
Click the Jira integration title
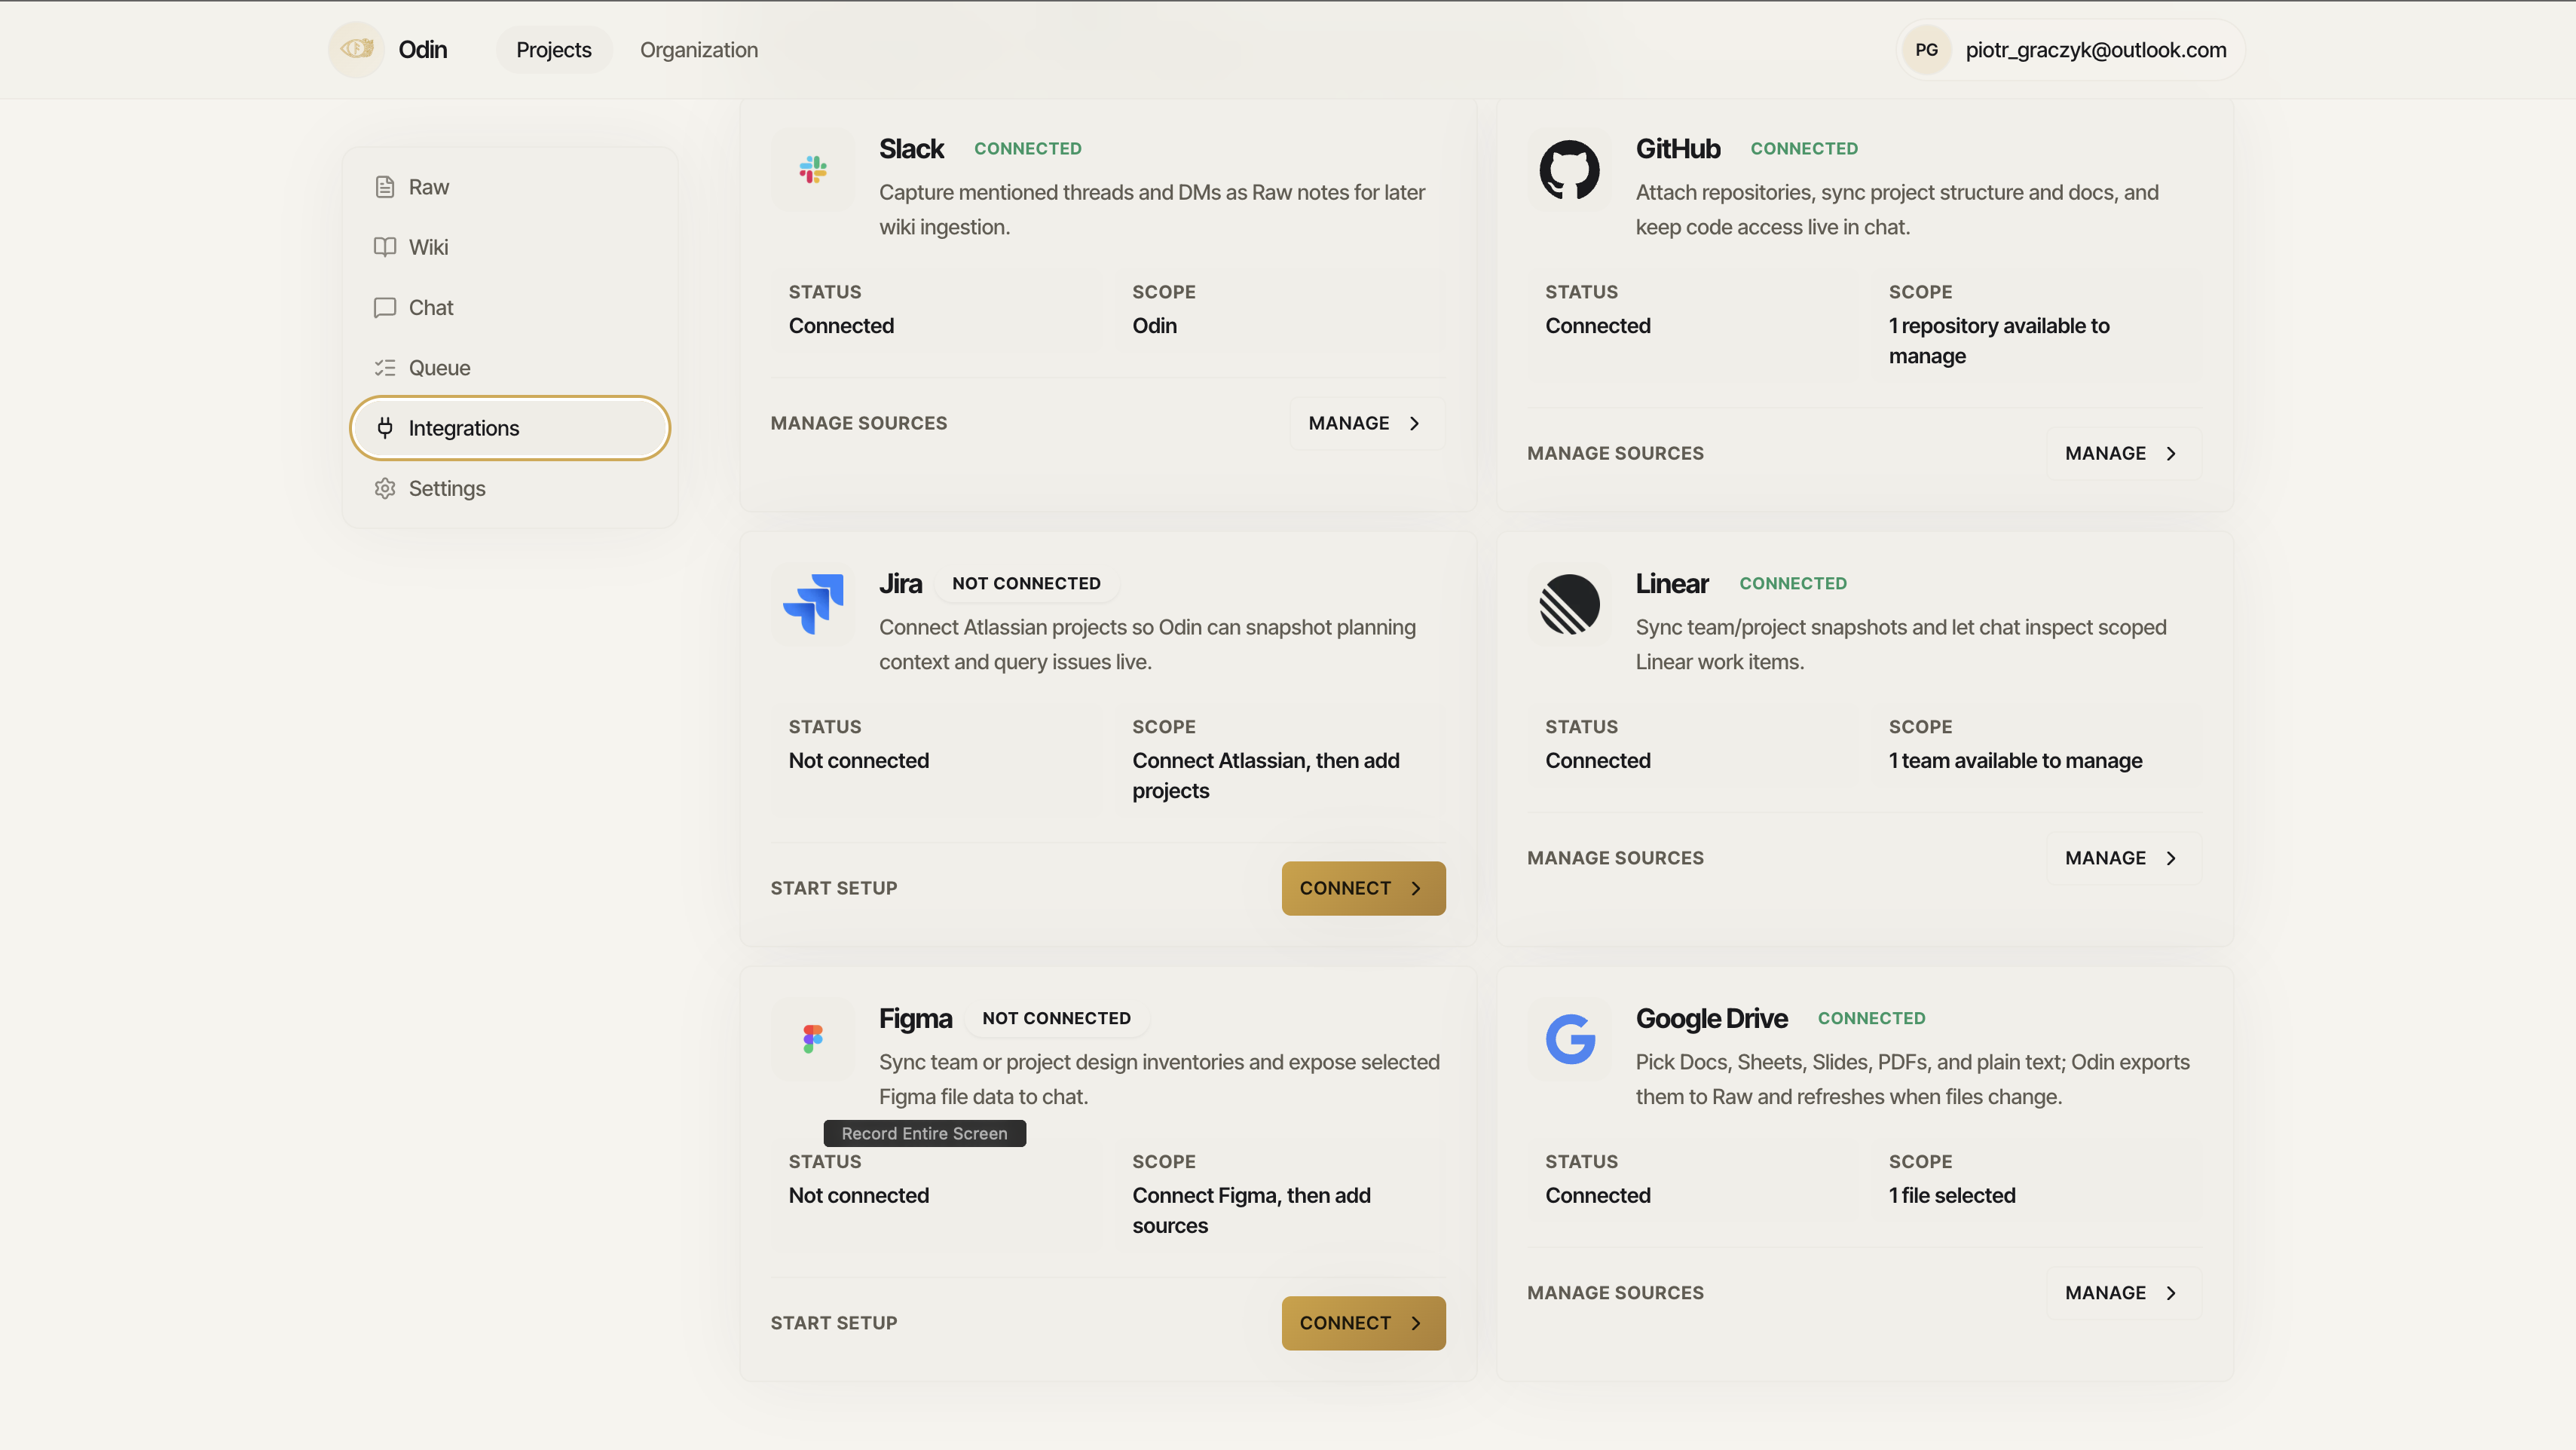(901, 583)
